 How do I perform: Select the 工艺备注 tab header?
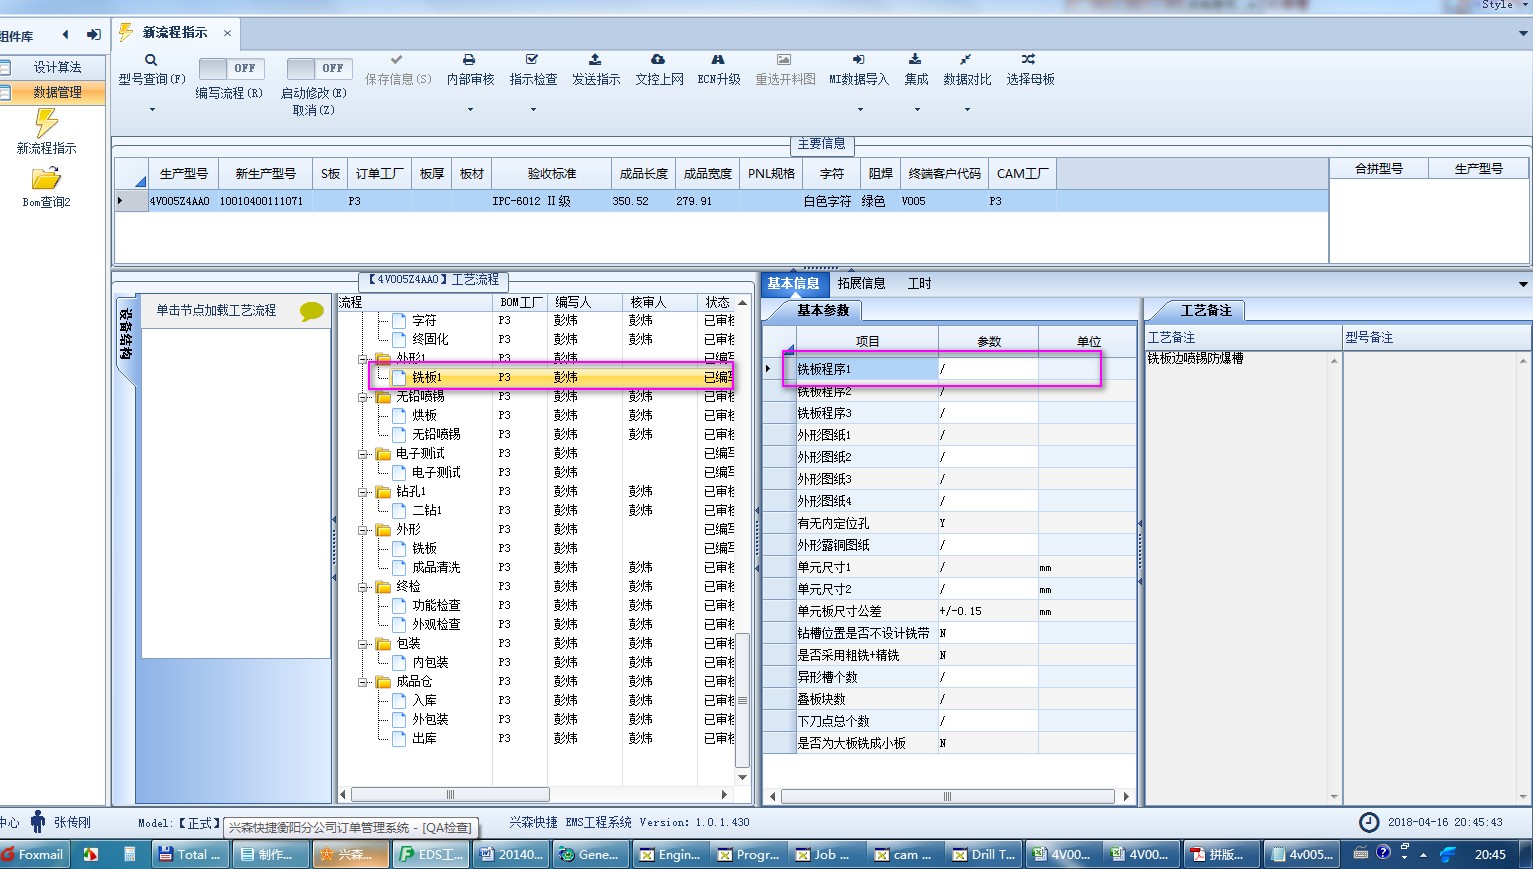tap(1206, 310)
